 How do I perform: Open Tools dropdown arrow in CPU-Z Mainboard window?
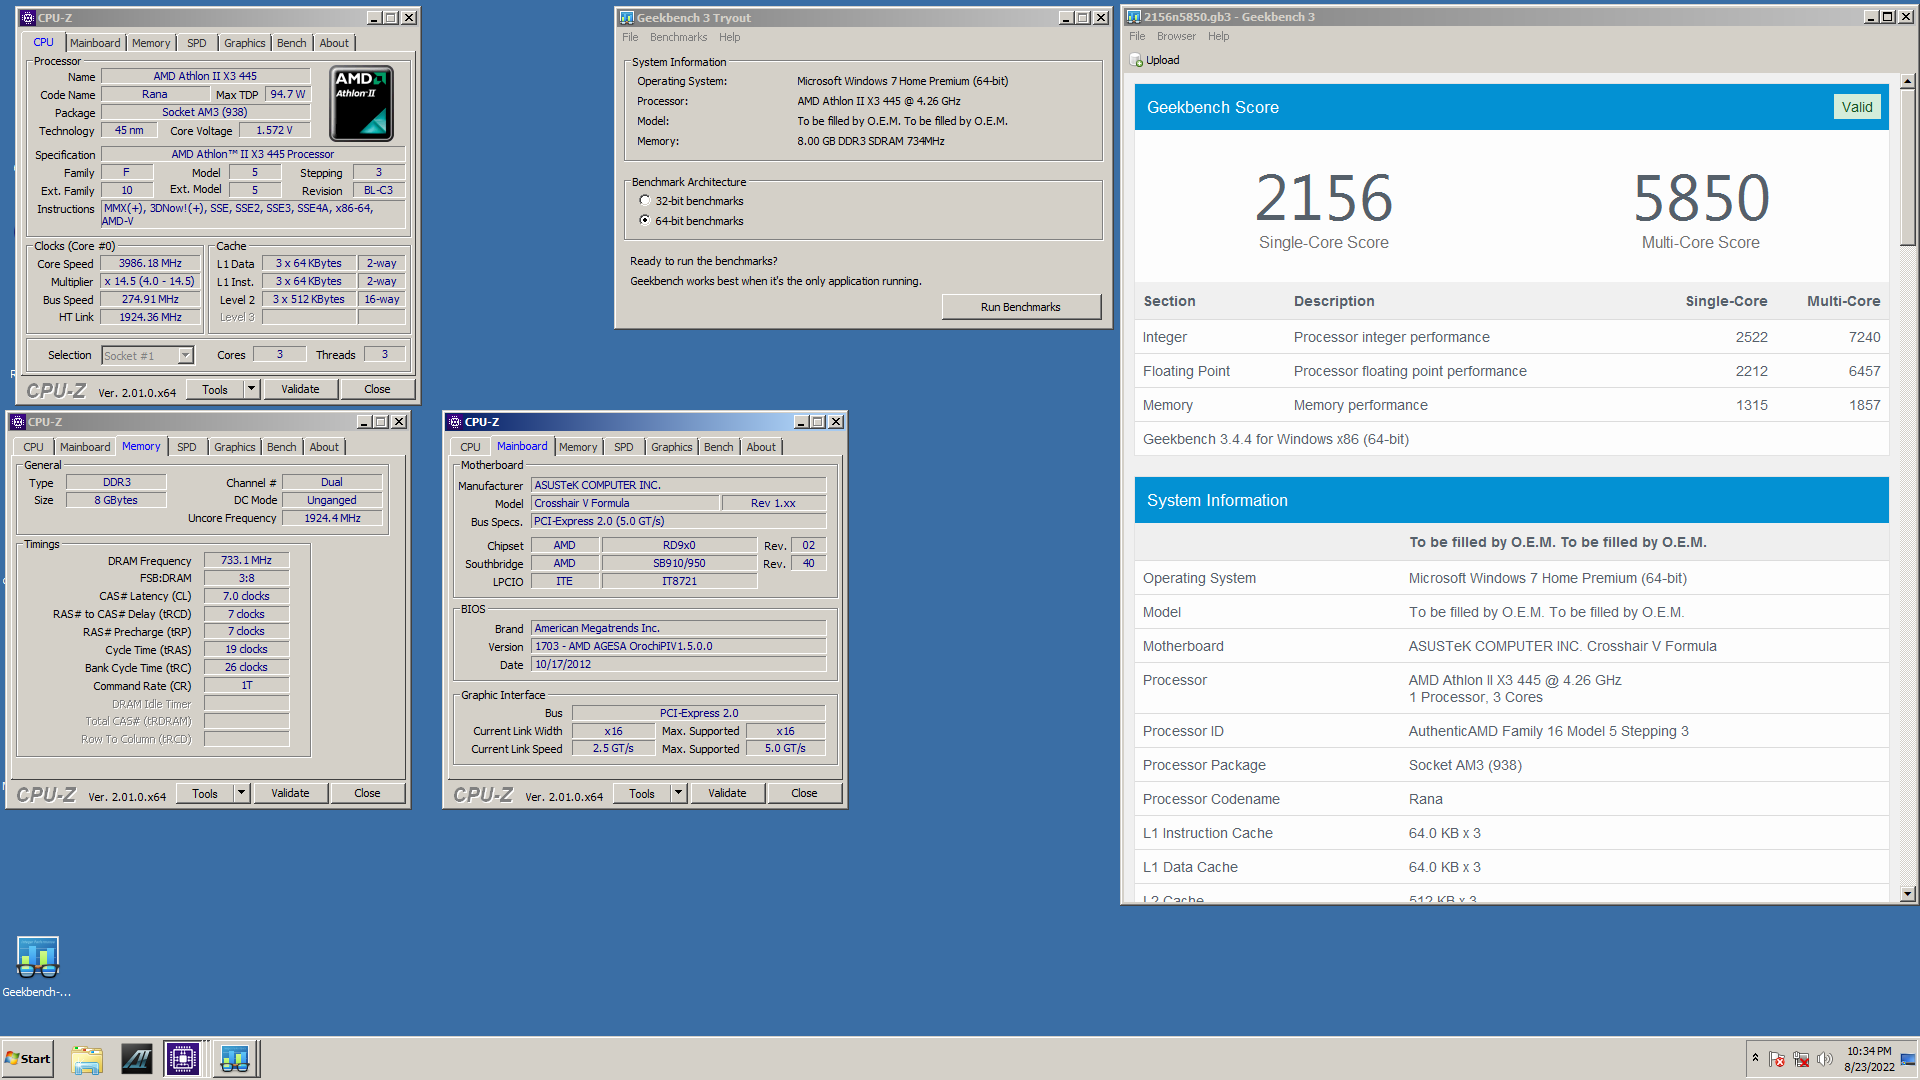click(678, 793)
